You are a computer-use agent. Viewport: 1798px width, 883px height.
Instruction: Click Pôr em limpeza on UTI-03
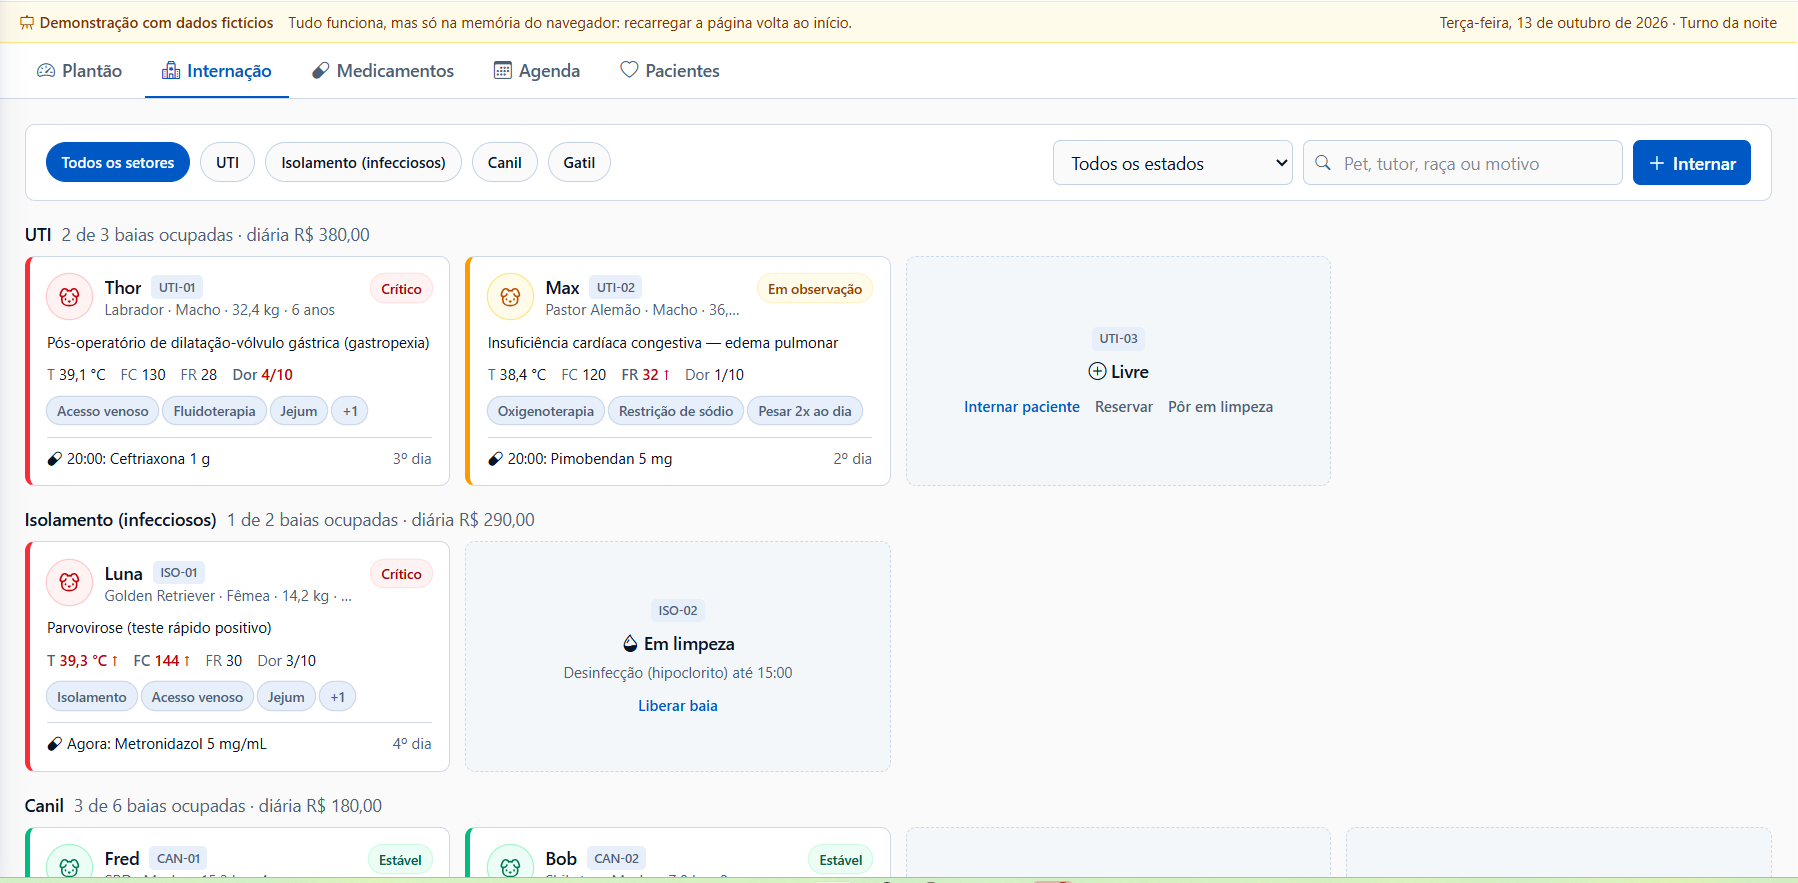[x=1220, y=407]
